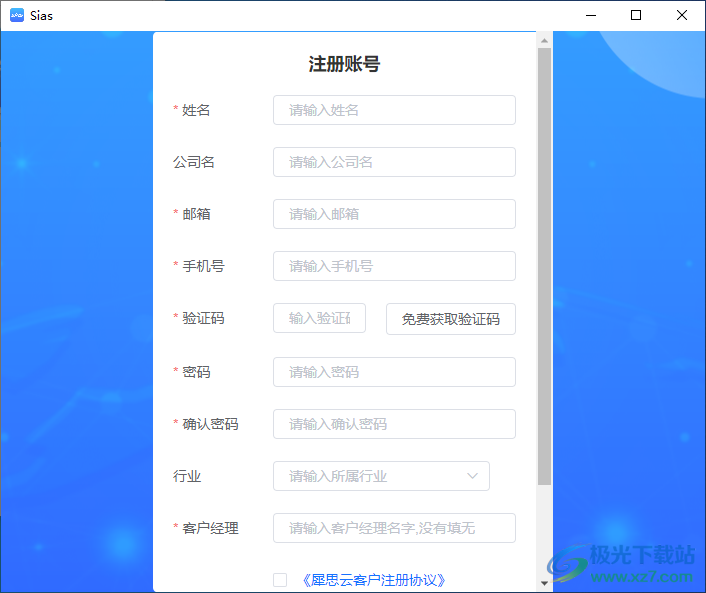Image resolution: width=706 pixels, height=593 pixels.
Task: Maximize the Sias window
Action: (x=636, y=15)
